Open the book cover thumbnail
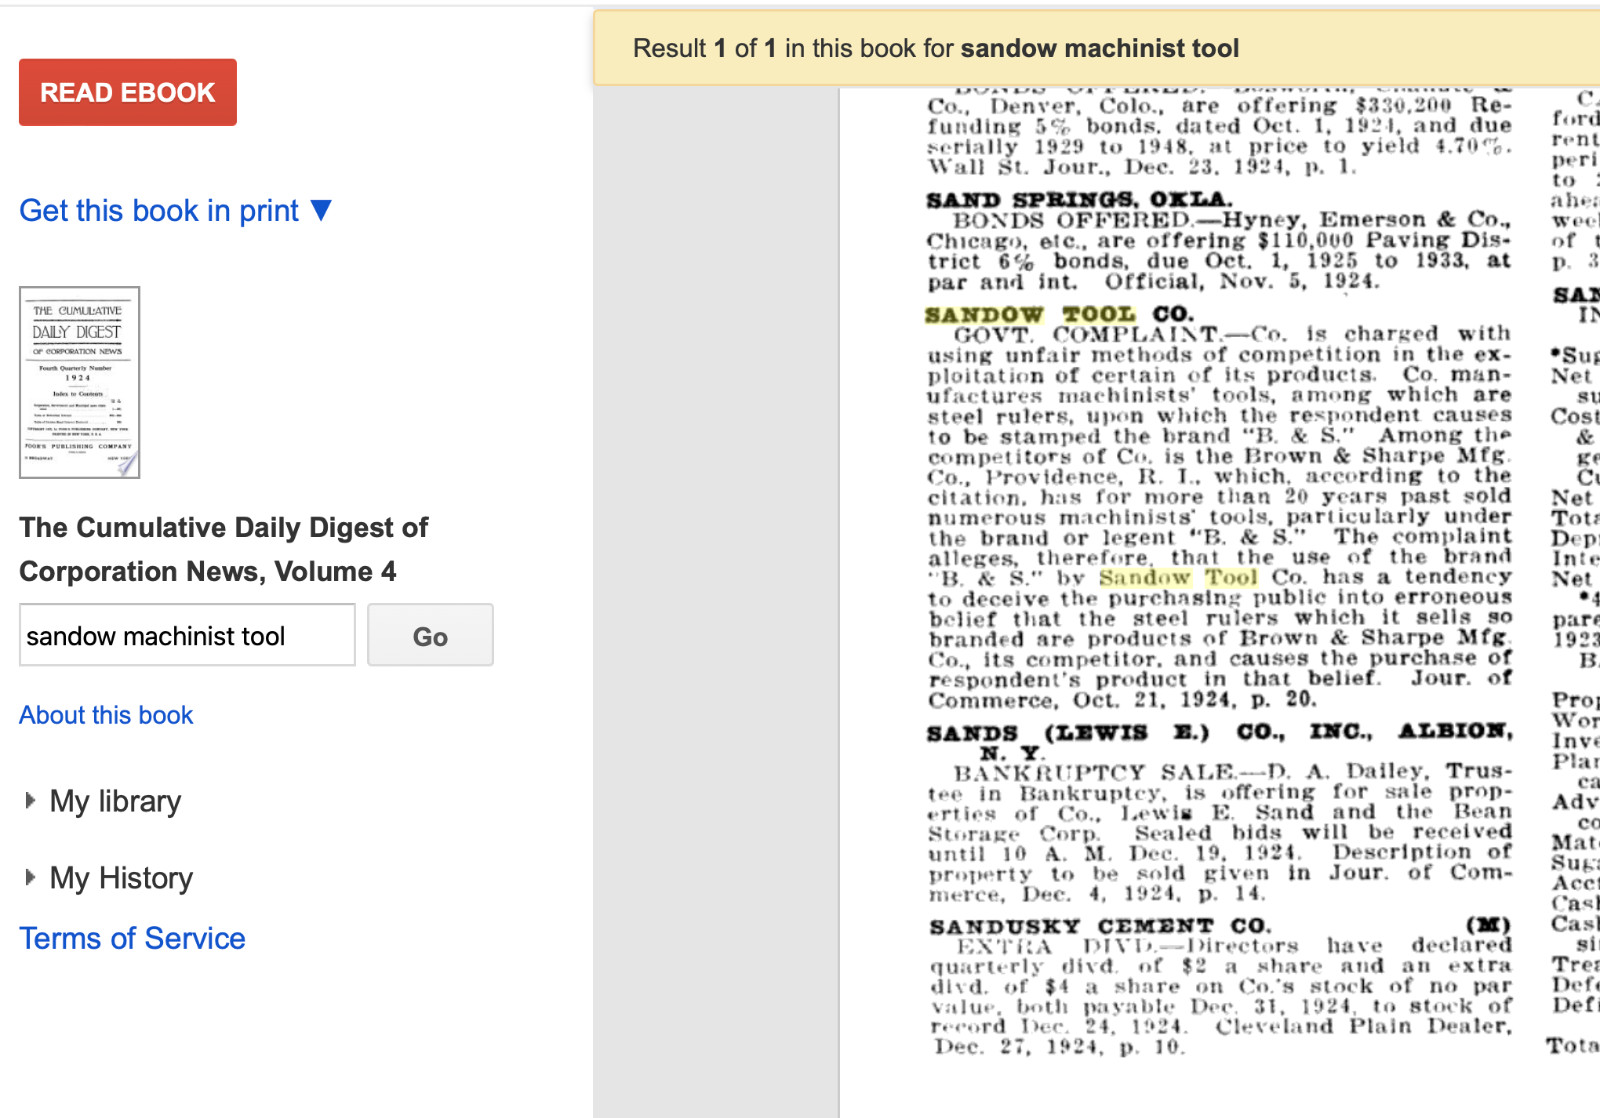 [80, 382]
